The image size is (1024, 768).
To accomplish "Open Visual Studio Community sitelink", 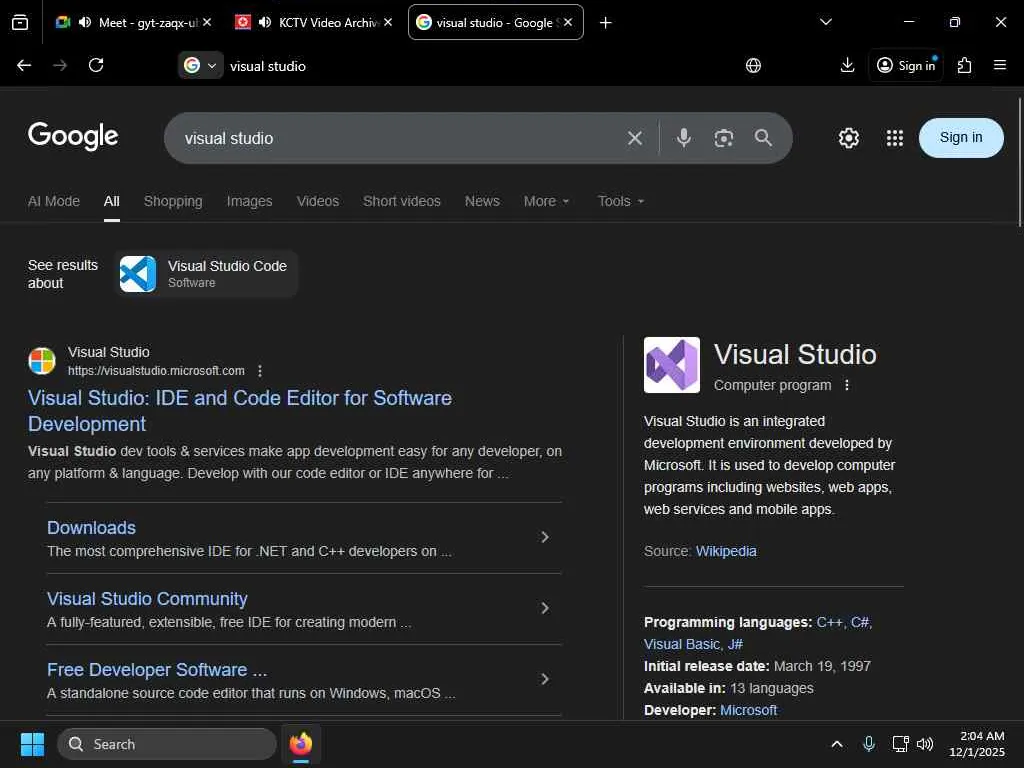I will tap(147, 599).
